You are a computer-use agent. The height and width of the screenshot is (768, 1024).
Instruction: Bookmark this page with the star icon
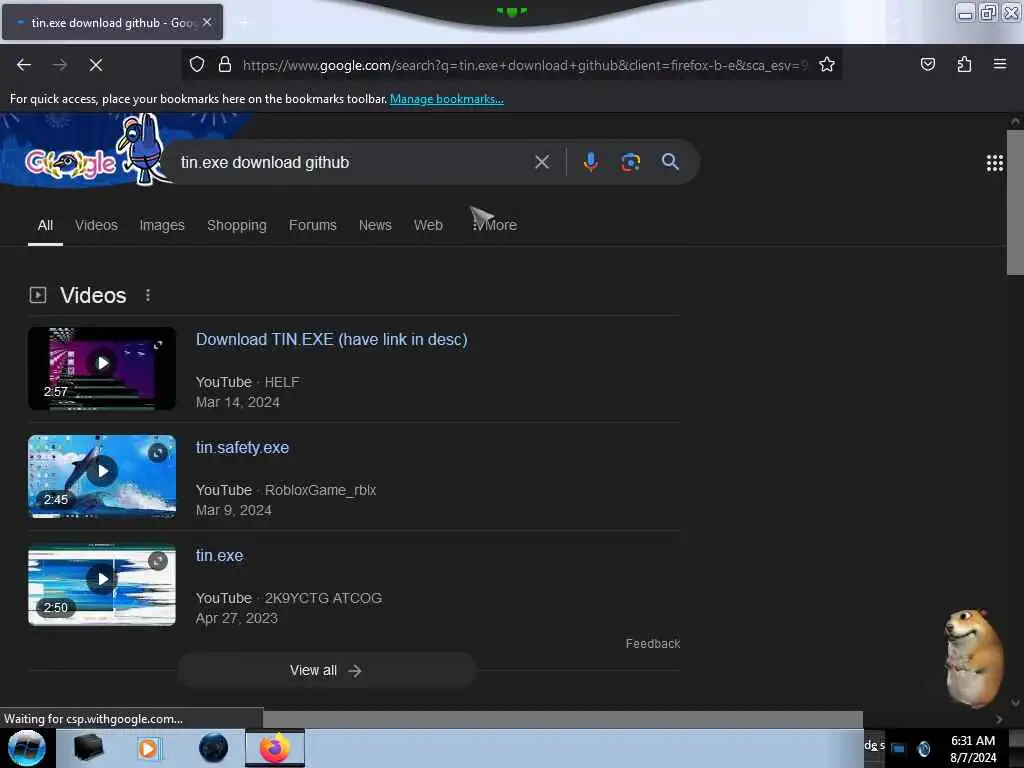(x=827, y=64)
